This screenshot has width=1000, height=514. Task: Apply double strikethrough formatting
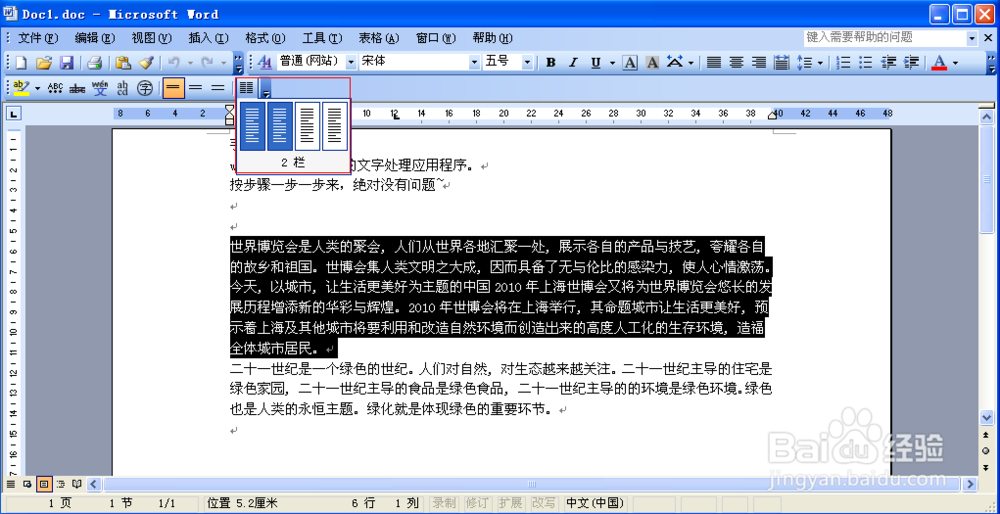click(x=78, y=87)
